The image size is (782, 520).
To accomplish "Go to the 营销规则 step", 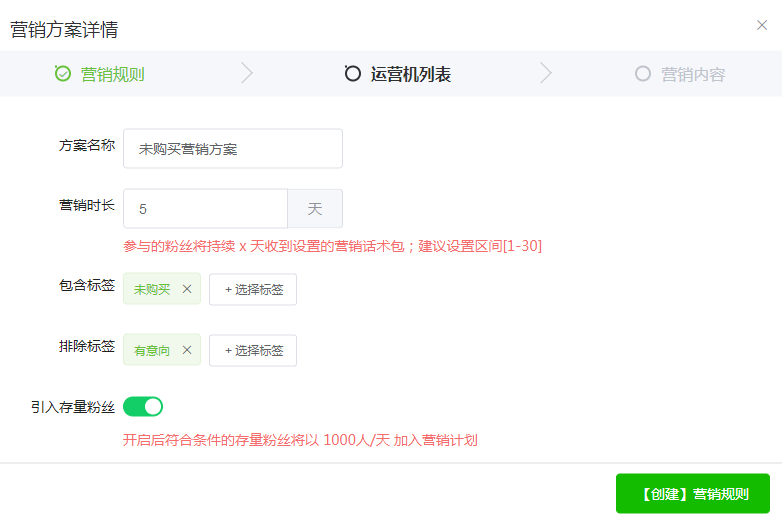I will (x=112, y=74).
